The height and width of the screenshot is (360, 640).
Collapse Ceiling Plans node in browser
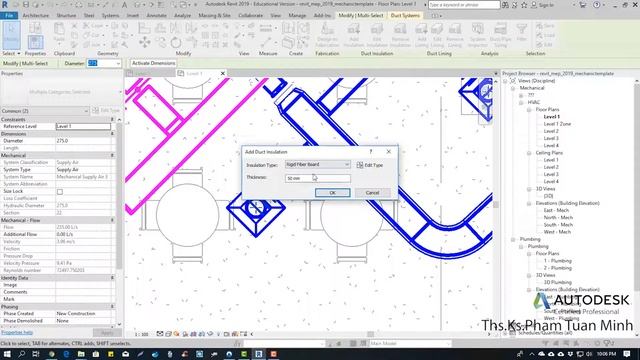coord(529,153)
